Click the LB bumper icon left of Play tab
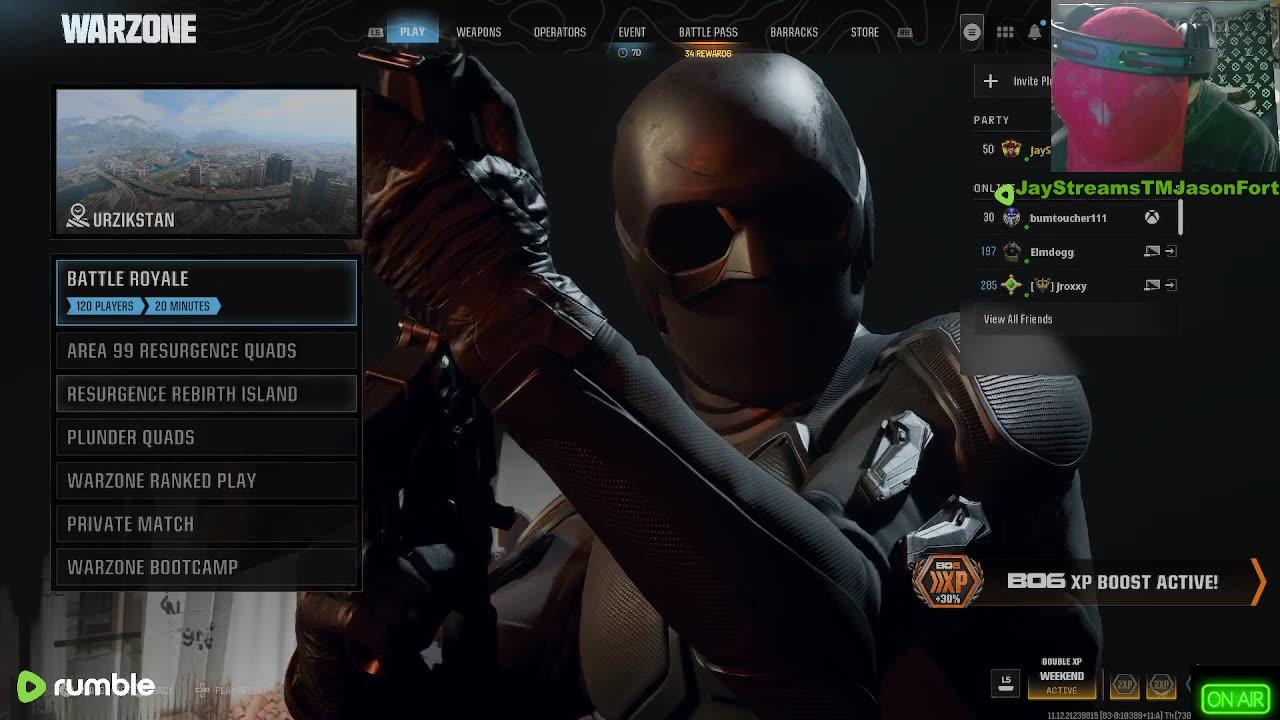The height and width of the screenshot is (720, 1280). (376, 32)
